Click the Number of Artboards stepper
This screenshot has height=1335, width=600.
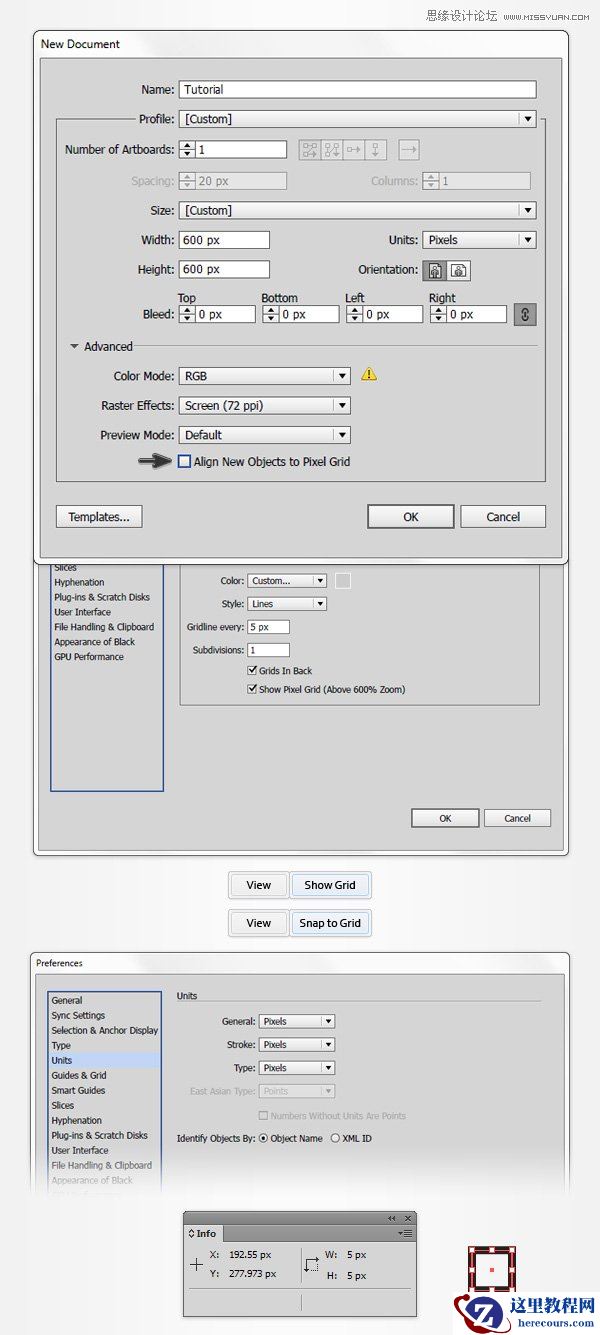(x=187, y=150)
